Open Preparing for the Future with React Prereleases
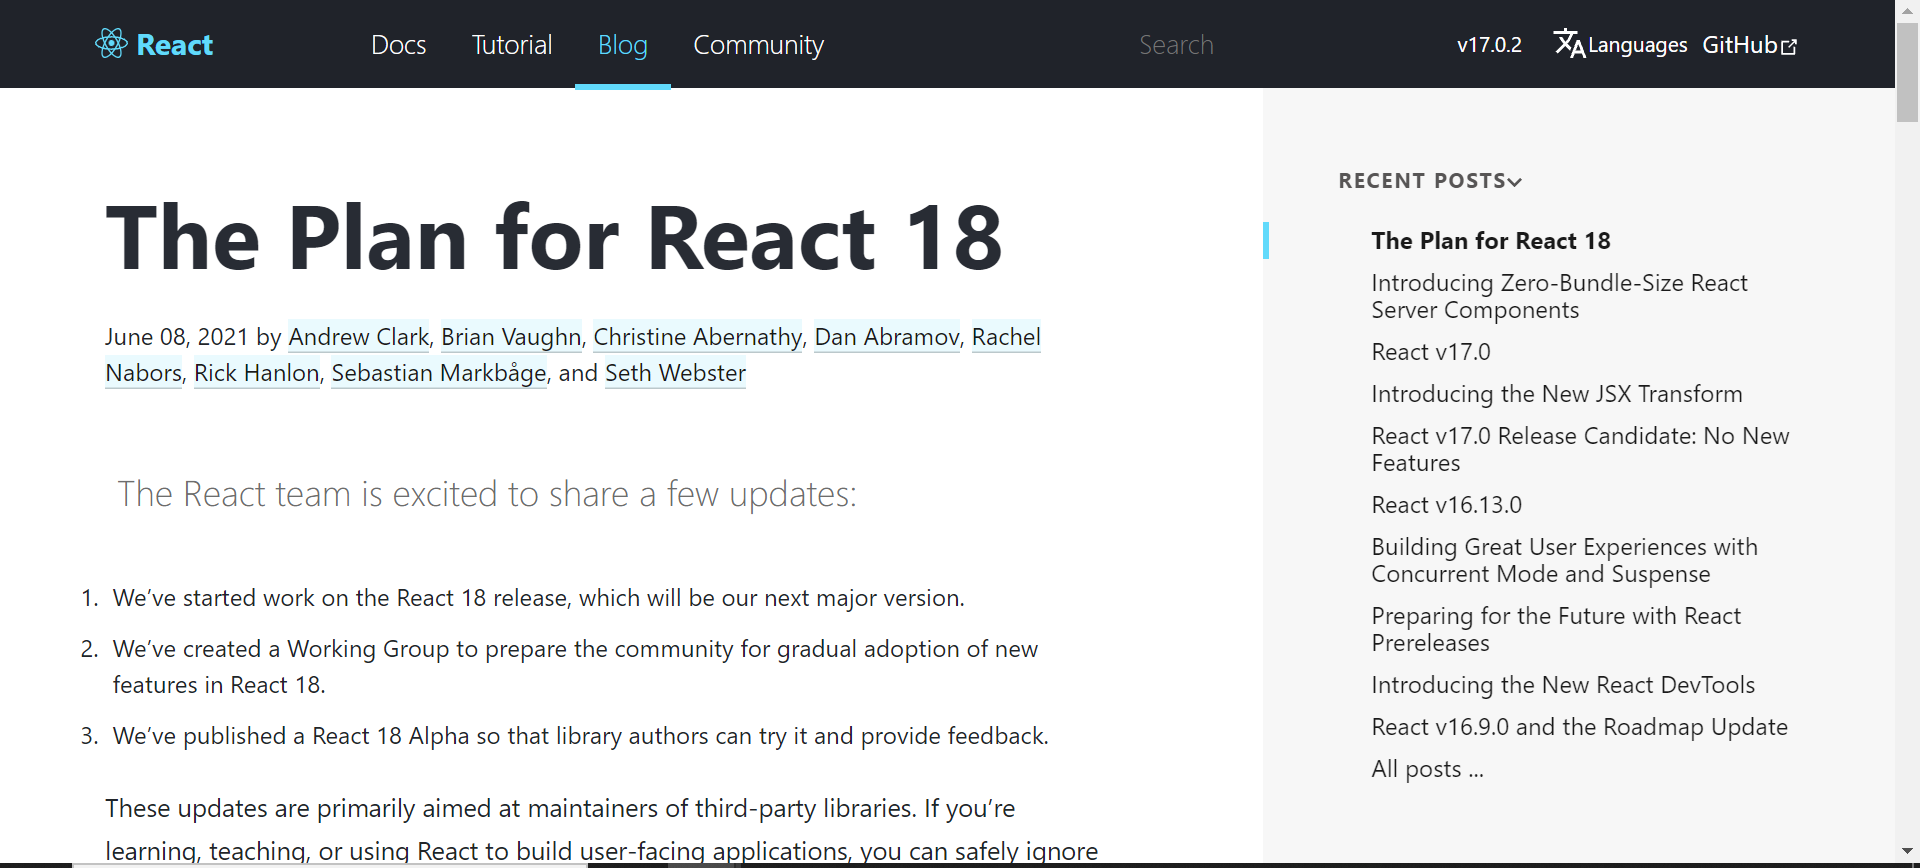The image size is (1920, 868). coord(1556,629)
